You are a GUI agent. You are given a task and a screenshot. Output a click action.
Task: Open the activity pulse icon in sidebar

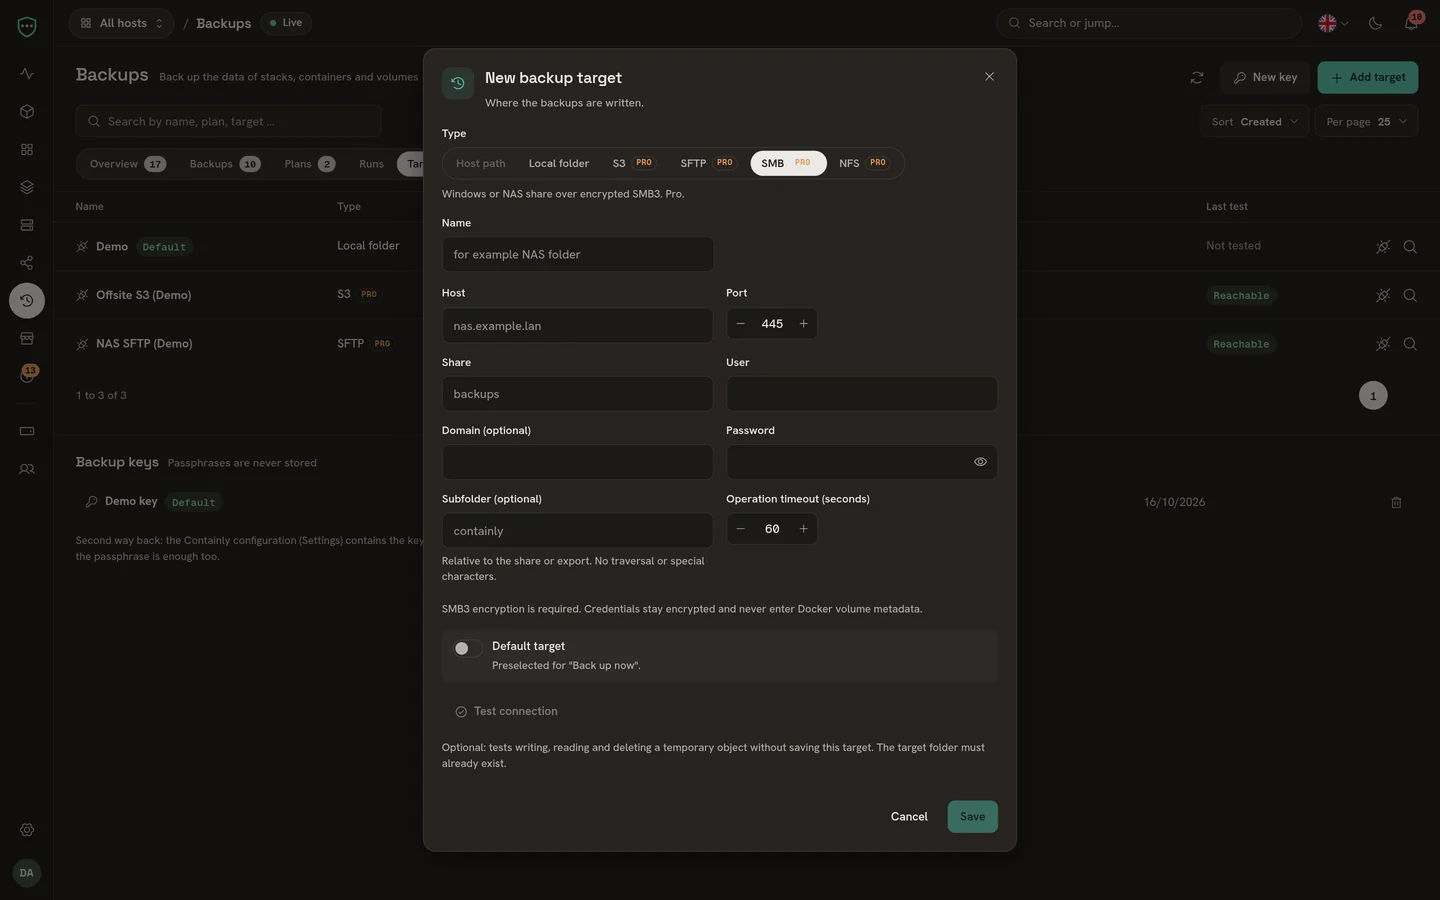click(27, 74)
